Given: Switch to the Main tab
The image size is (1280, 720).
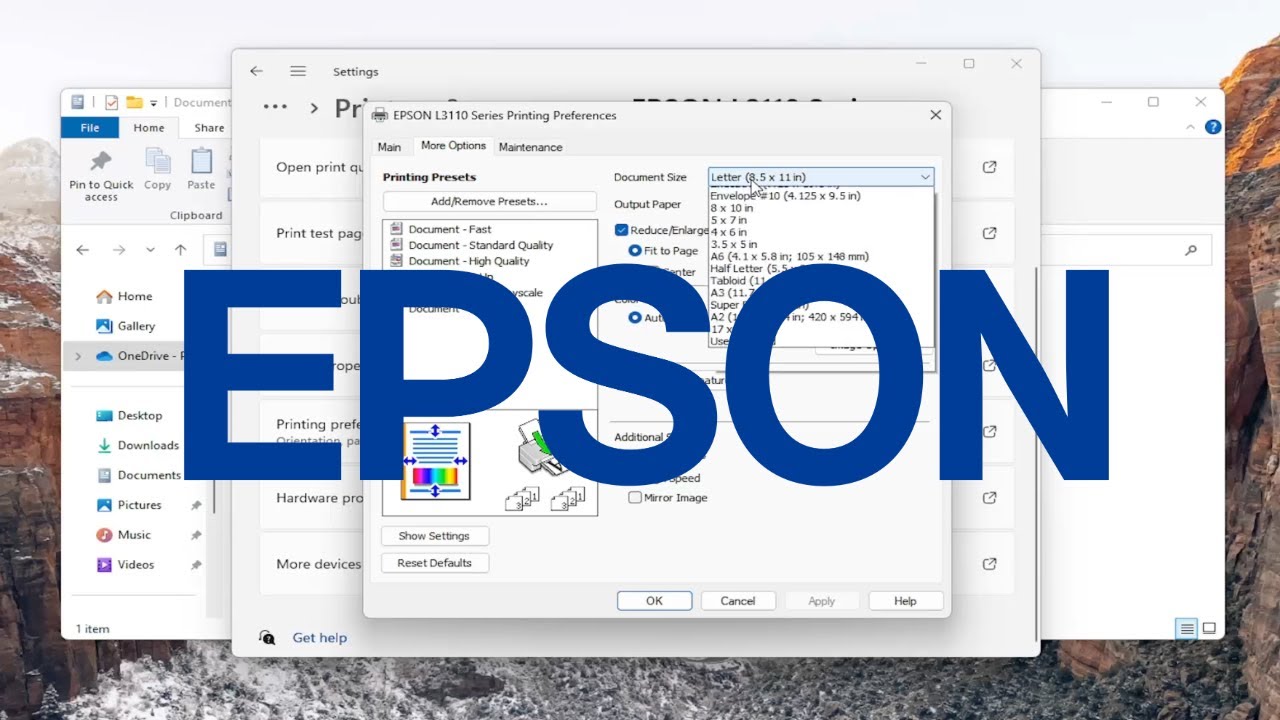Looking at the screenshot, I should pyautogui.click(x=389, y=147).
